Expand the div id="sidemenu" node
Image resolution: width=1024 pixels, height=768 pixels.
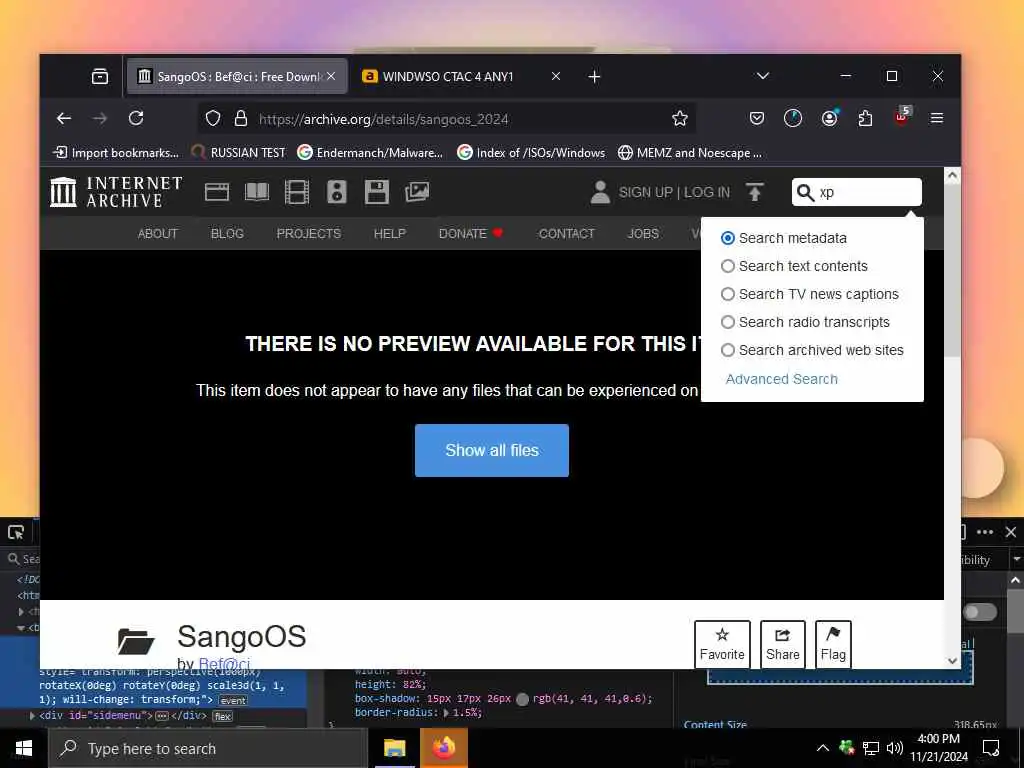(x=32, y=716)
